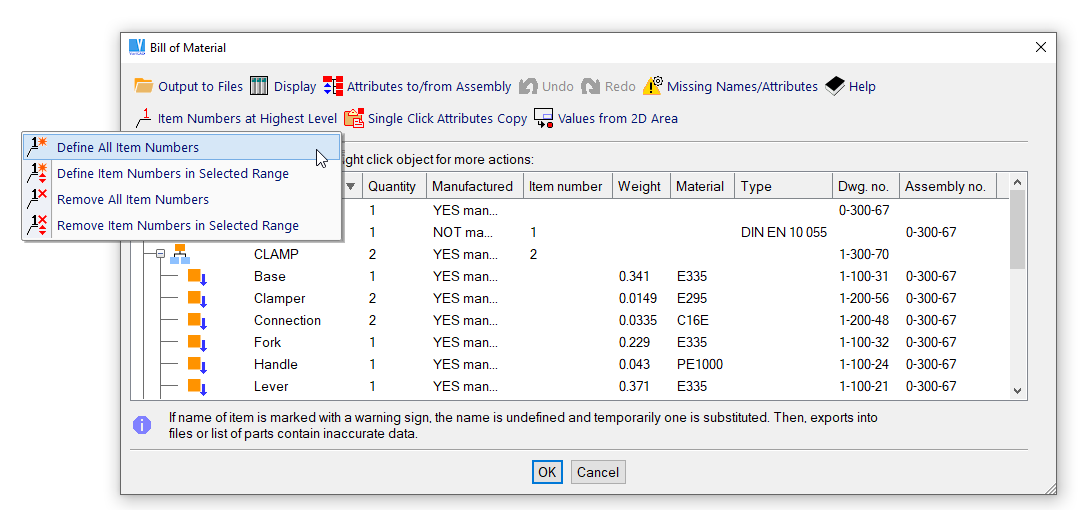Click Attributes to/from Assembly icon
The width and height of the screenshot is (1078, 510).
[333, 86]
